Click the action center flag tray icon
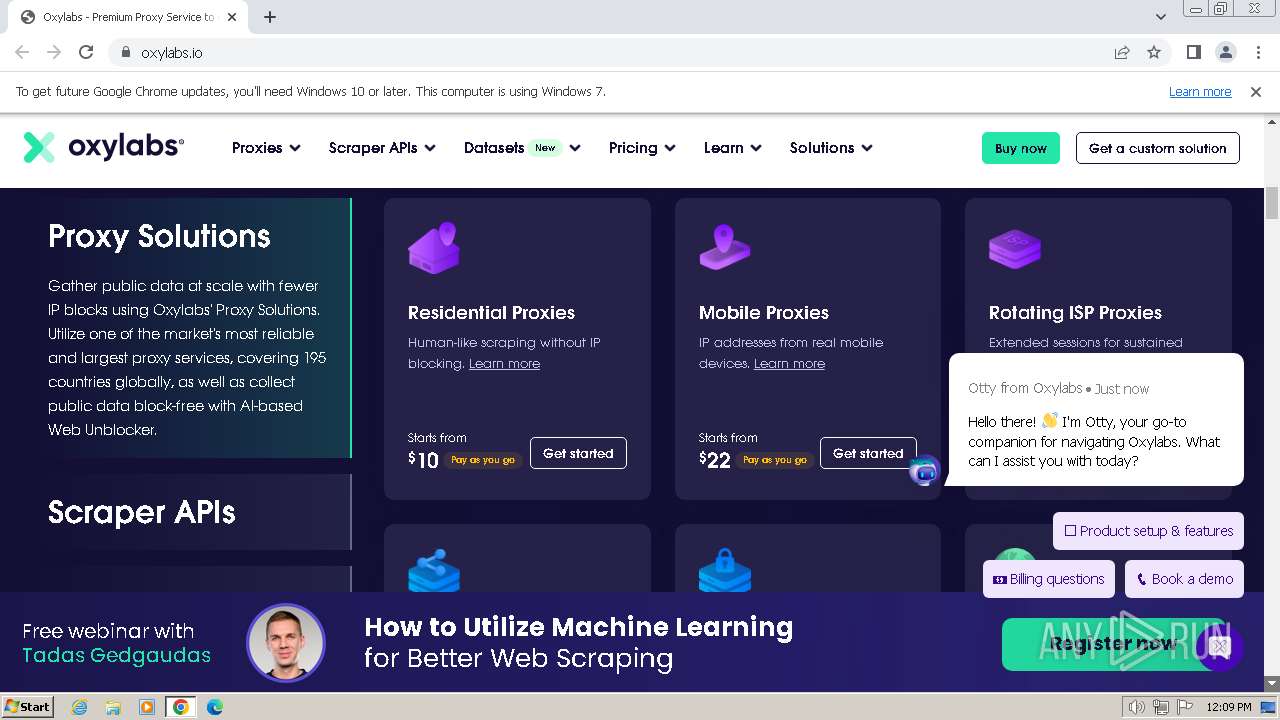Image resolution: width=1280 pixels, height=720 pixels. [1183, 707]
